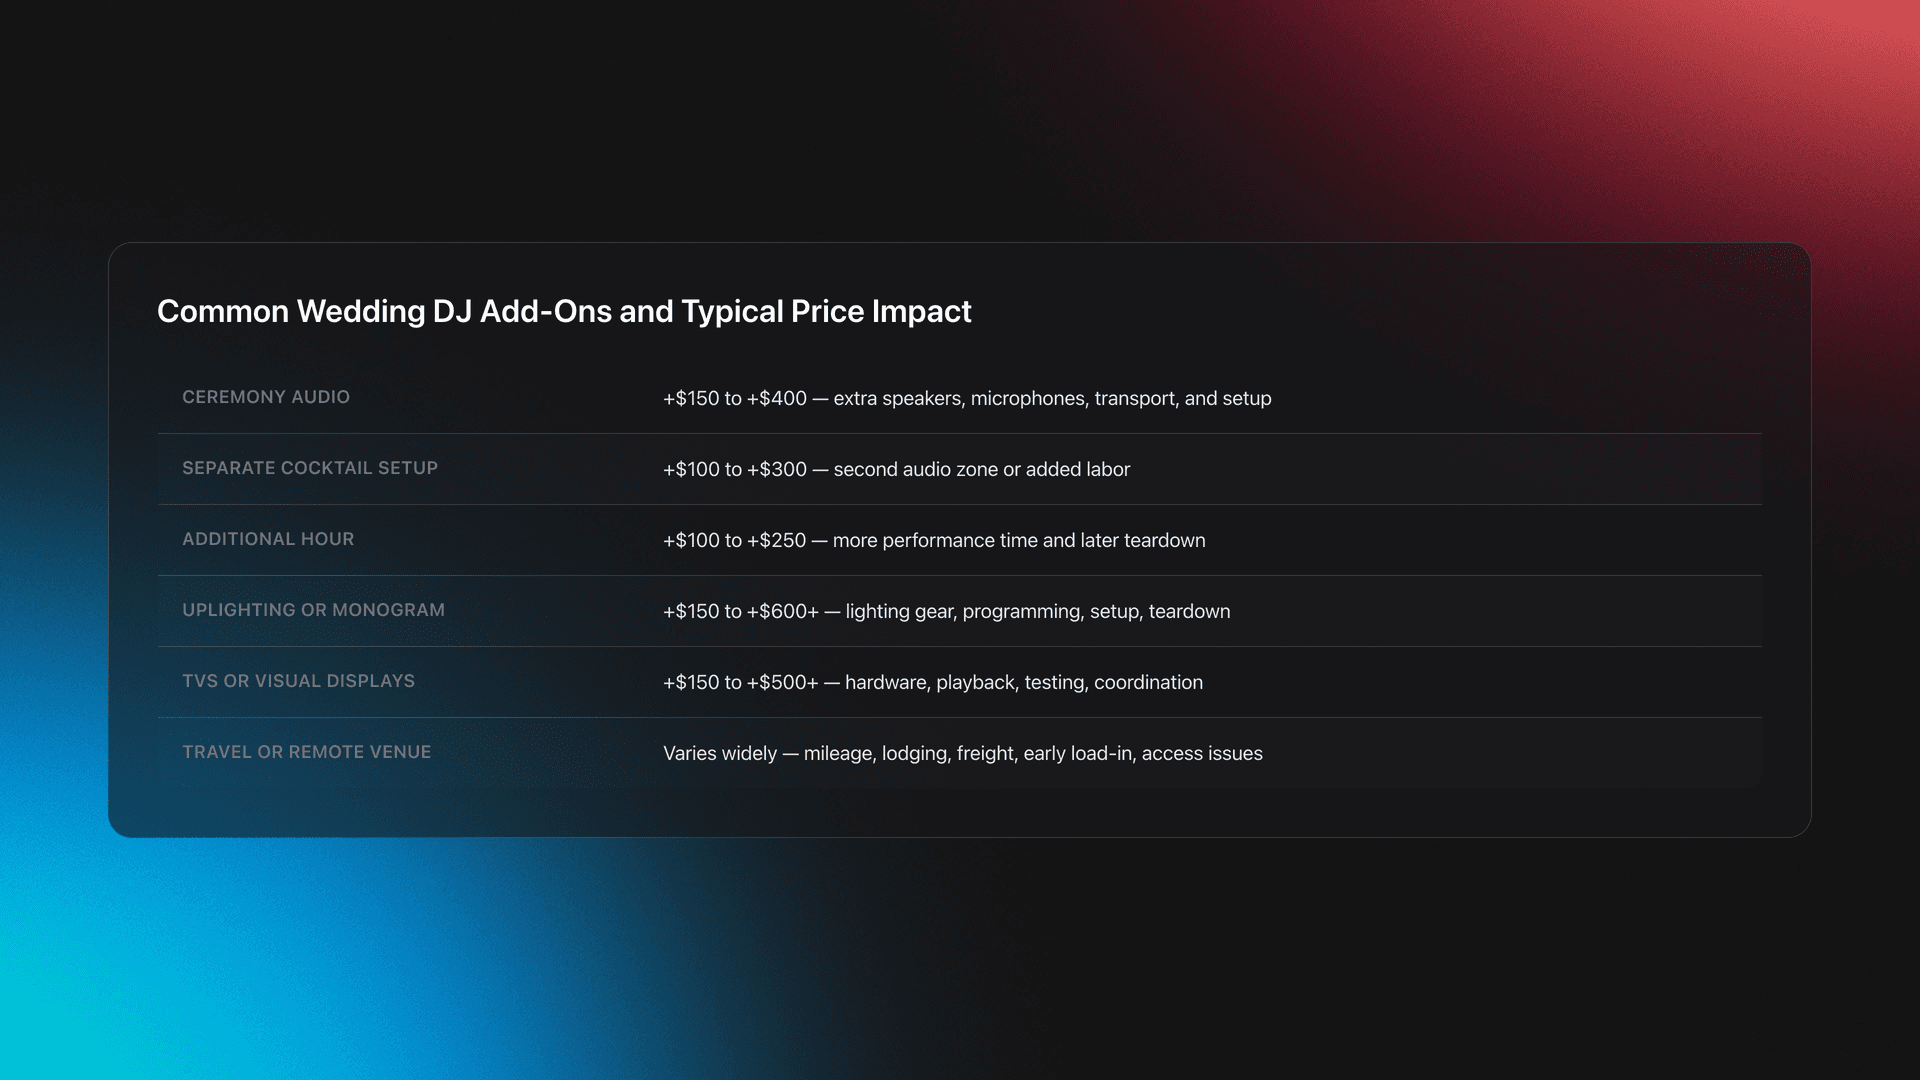The image size is (1920, 1080).
Task: Click the Typical Price Impact heading words
Action: point(826,312)
